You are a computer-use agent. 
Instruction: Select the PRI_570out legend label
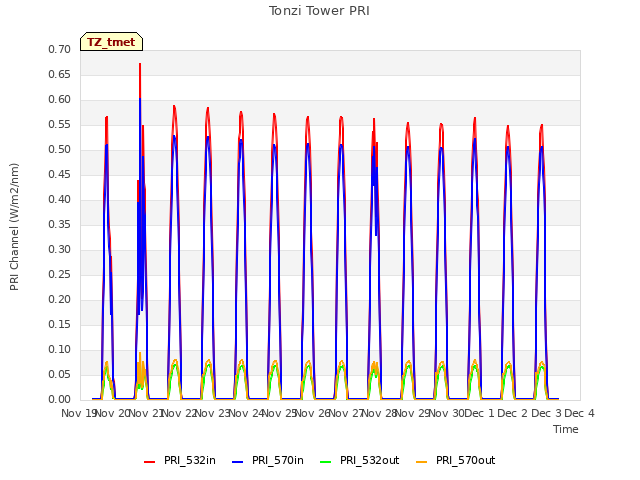(x=466, y=460)
